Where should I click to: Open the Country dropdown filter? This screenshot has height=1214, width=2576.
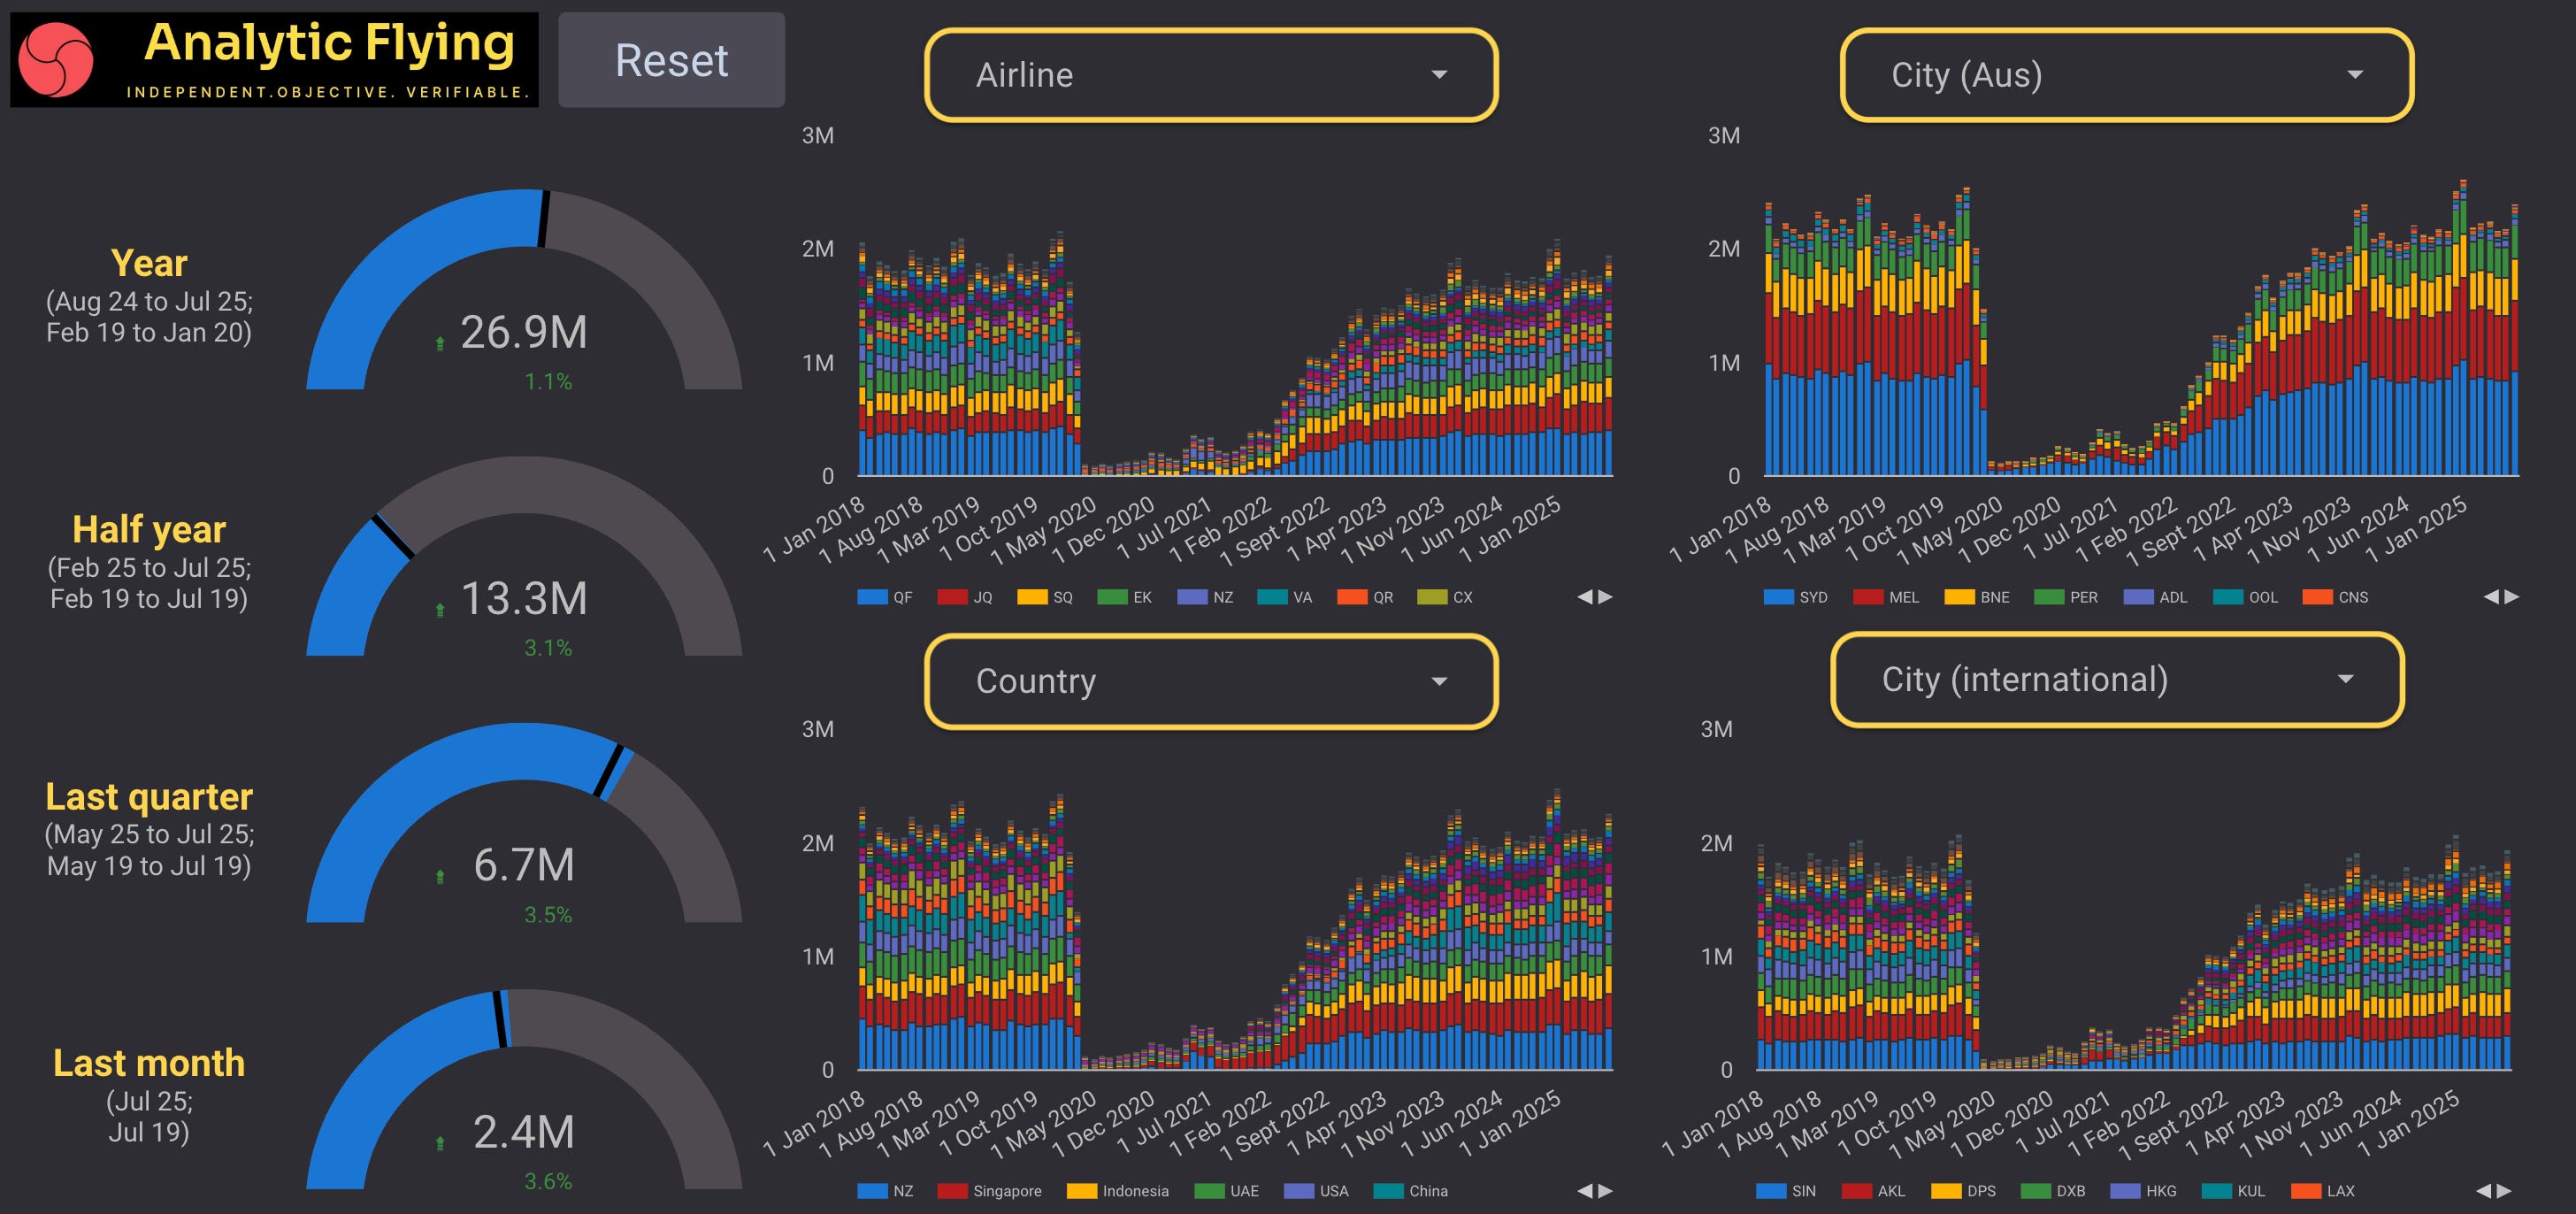(1210, 681)
